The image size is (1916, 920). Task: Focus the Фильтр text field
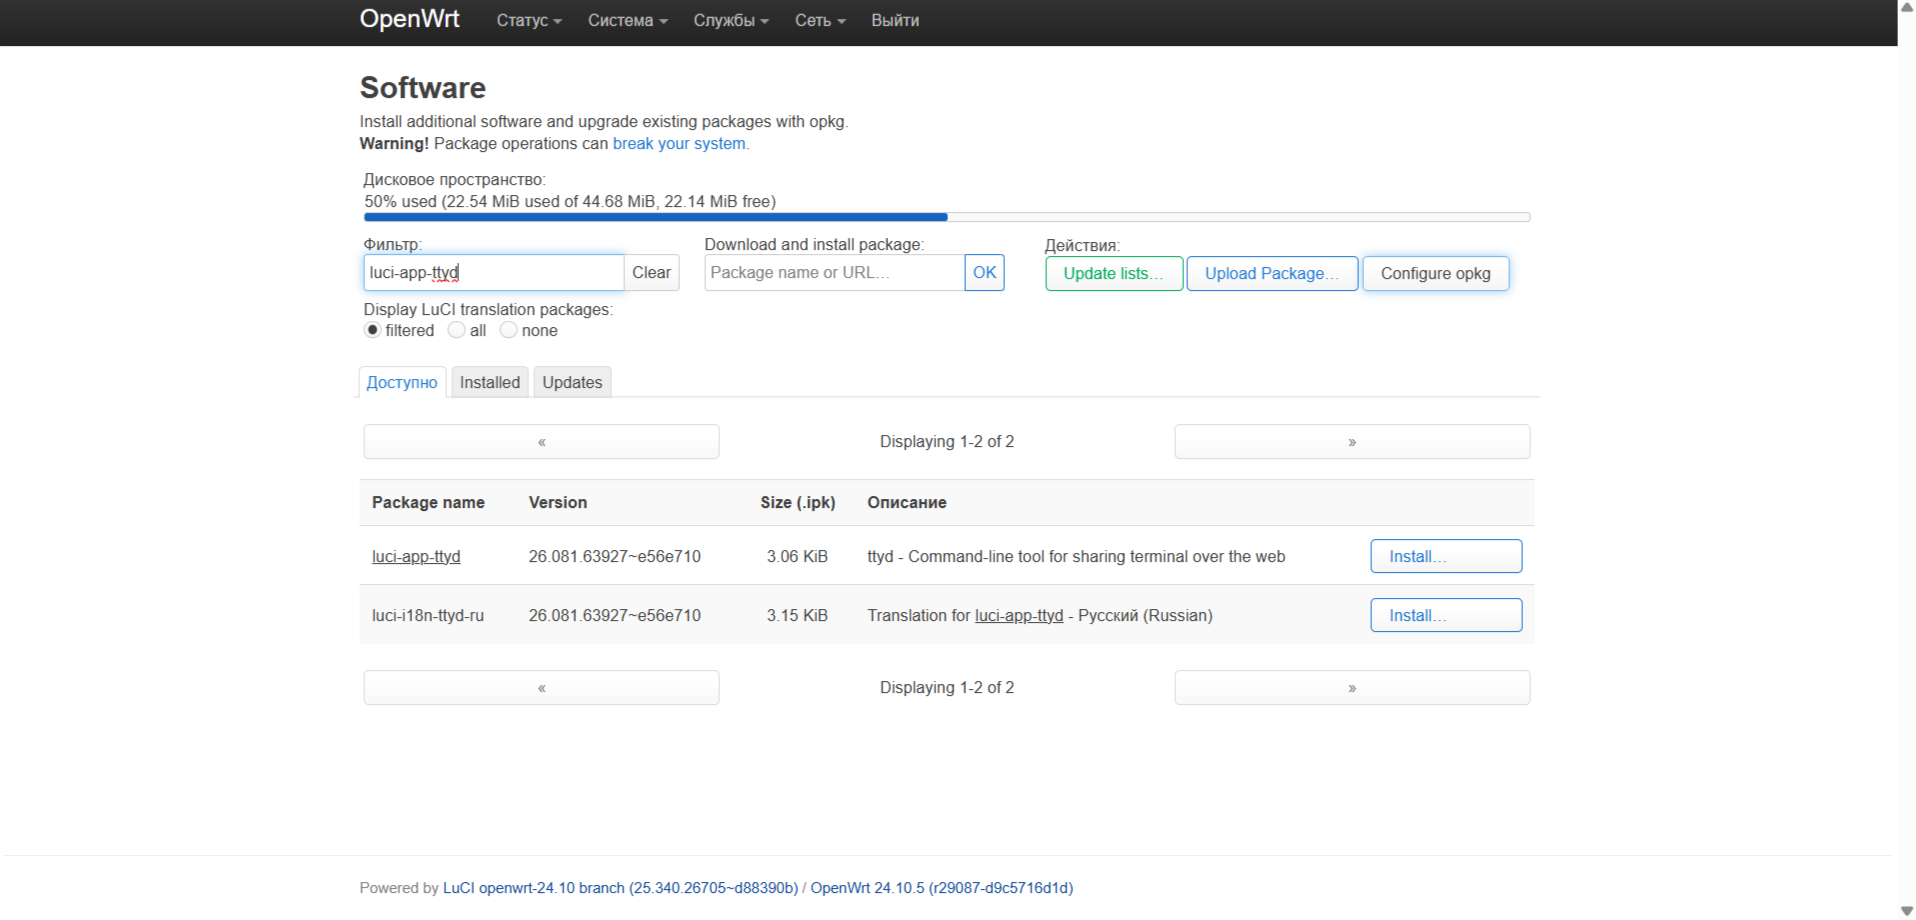click(494, 273)
